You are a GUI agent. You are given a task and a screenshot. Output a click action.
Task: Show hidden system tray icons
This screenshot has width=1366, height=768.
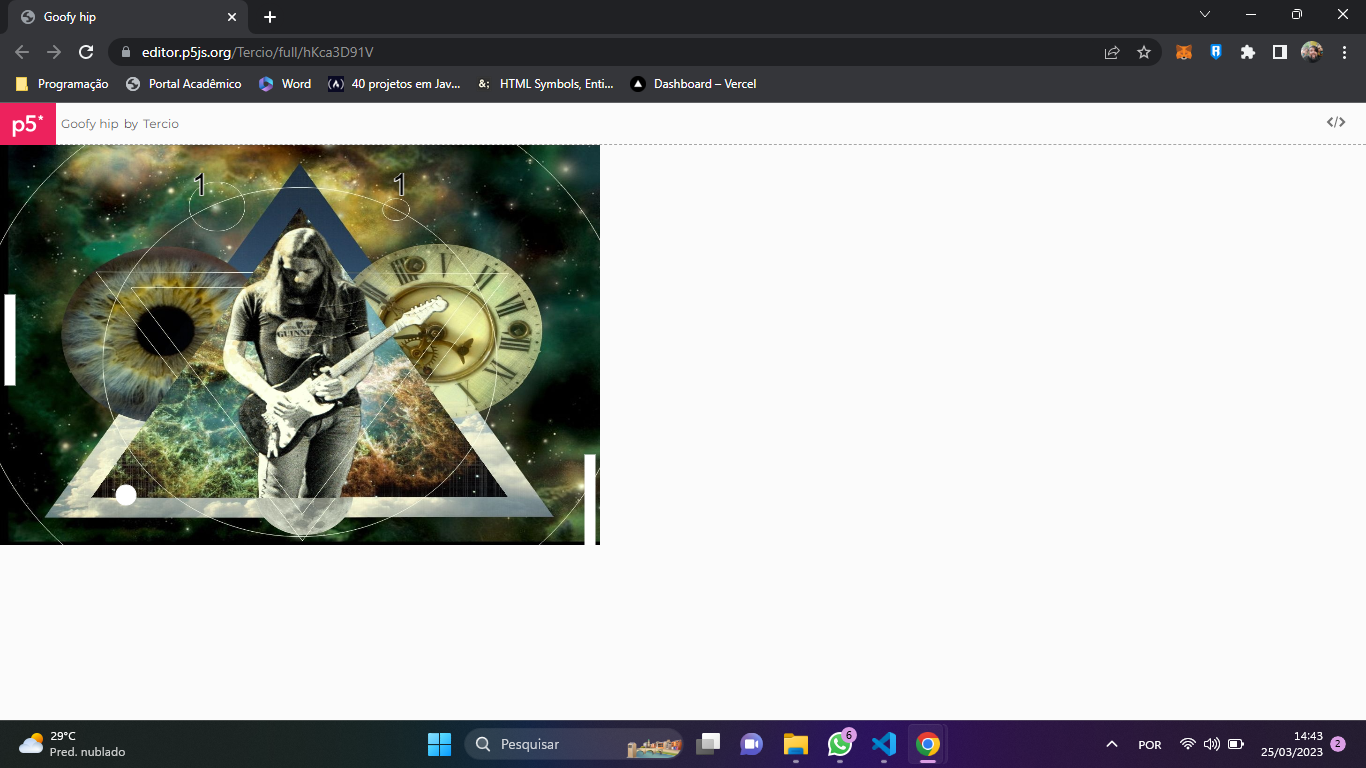click(1111, 744)
